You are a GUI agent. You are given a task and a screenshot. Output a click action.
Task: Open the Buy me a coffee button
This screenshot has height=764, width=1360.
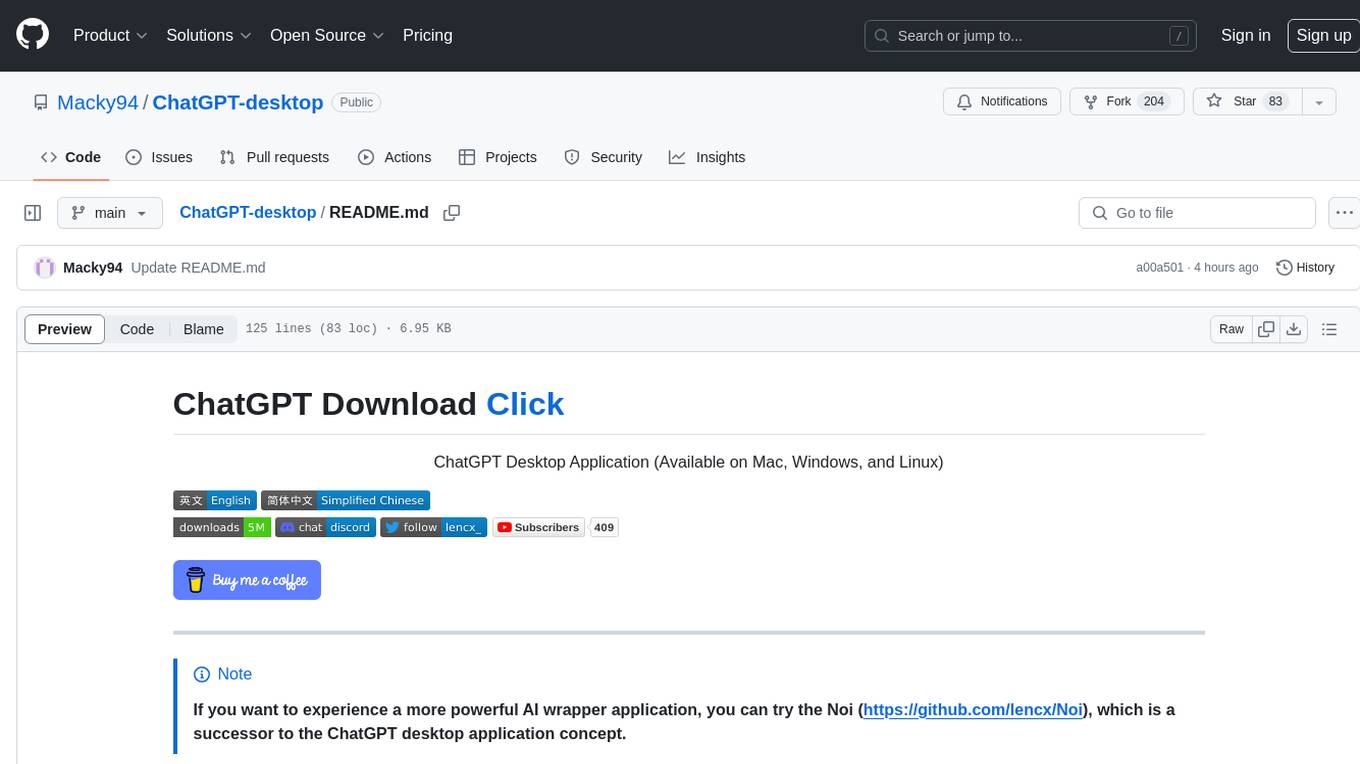click(247, 580)
